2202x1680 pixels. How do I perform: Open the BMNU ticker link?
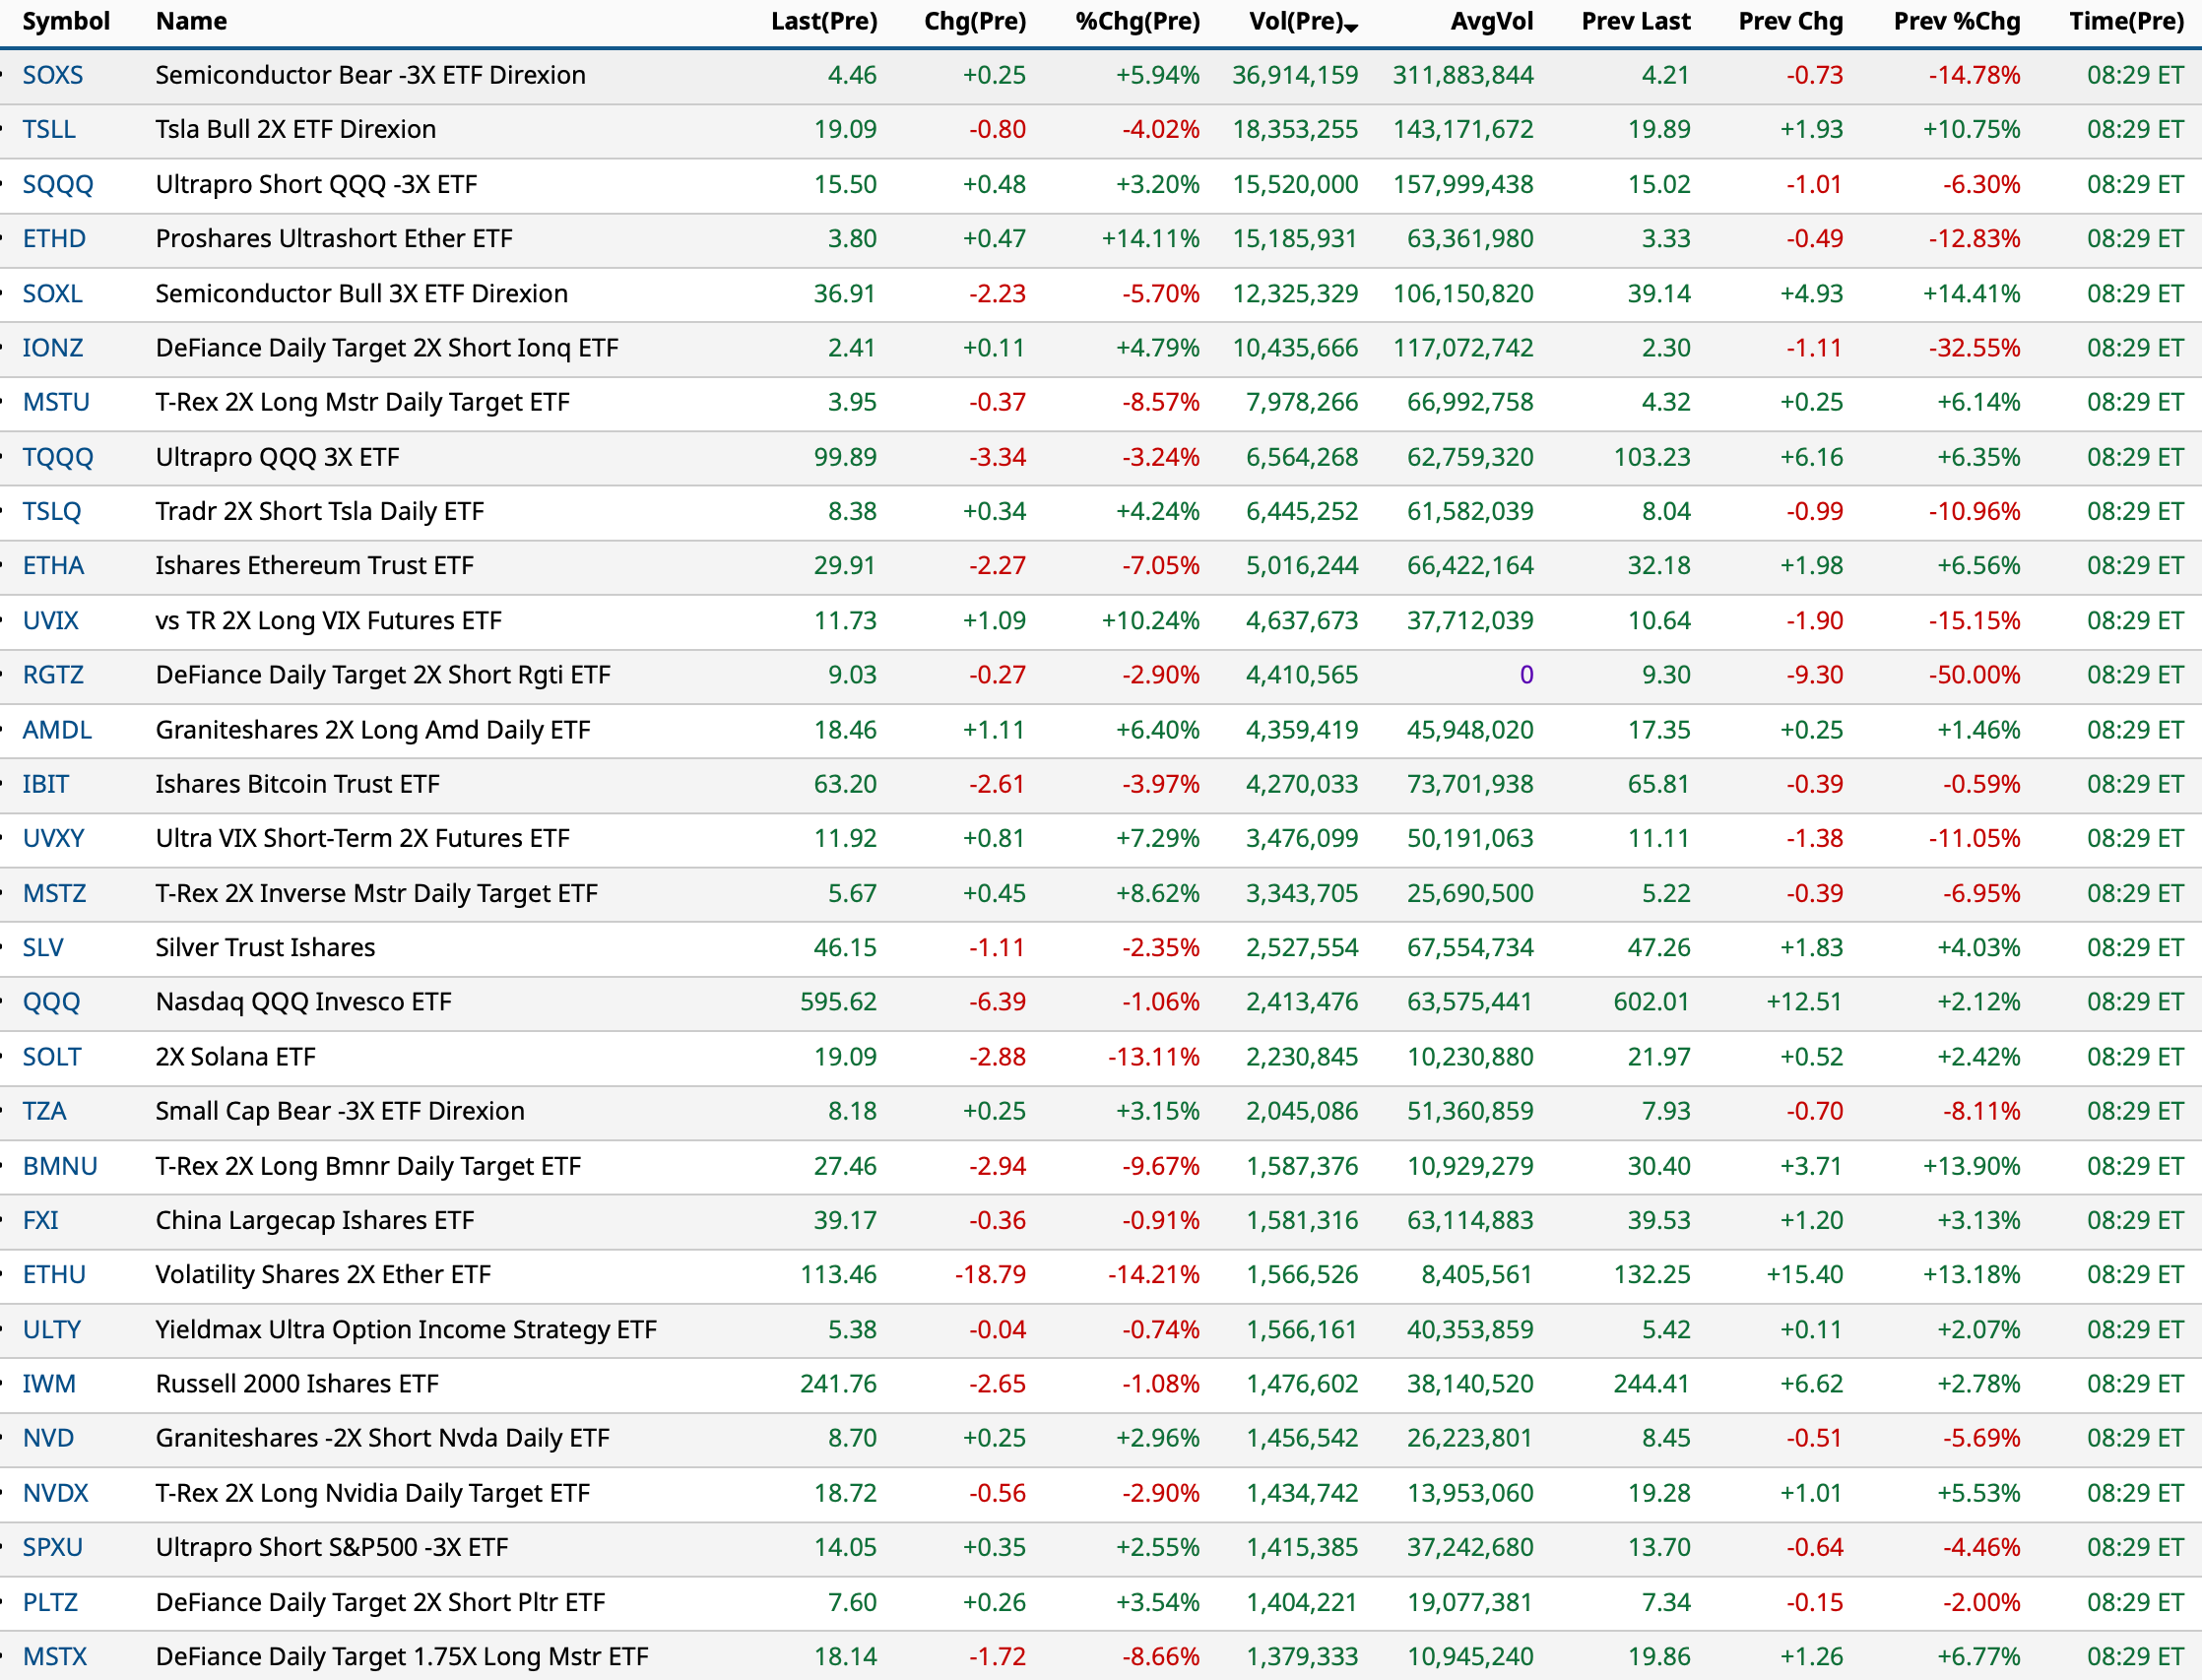(60, 1166)
